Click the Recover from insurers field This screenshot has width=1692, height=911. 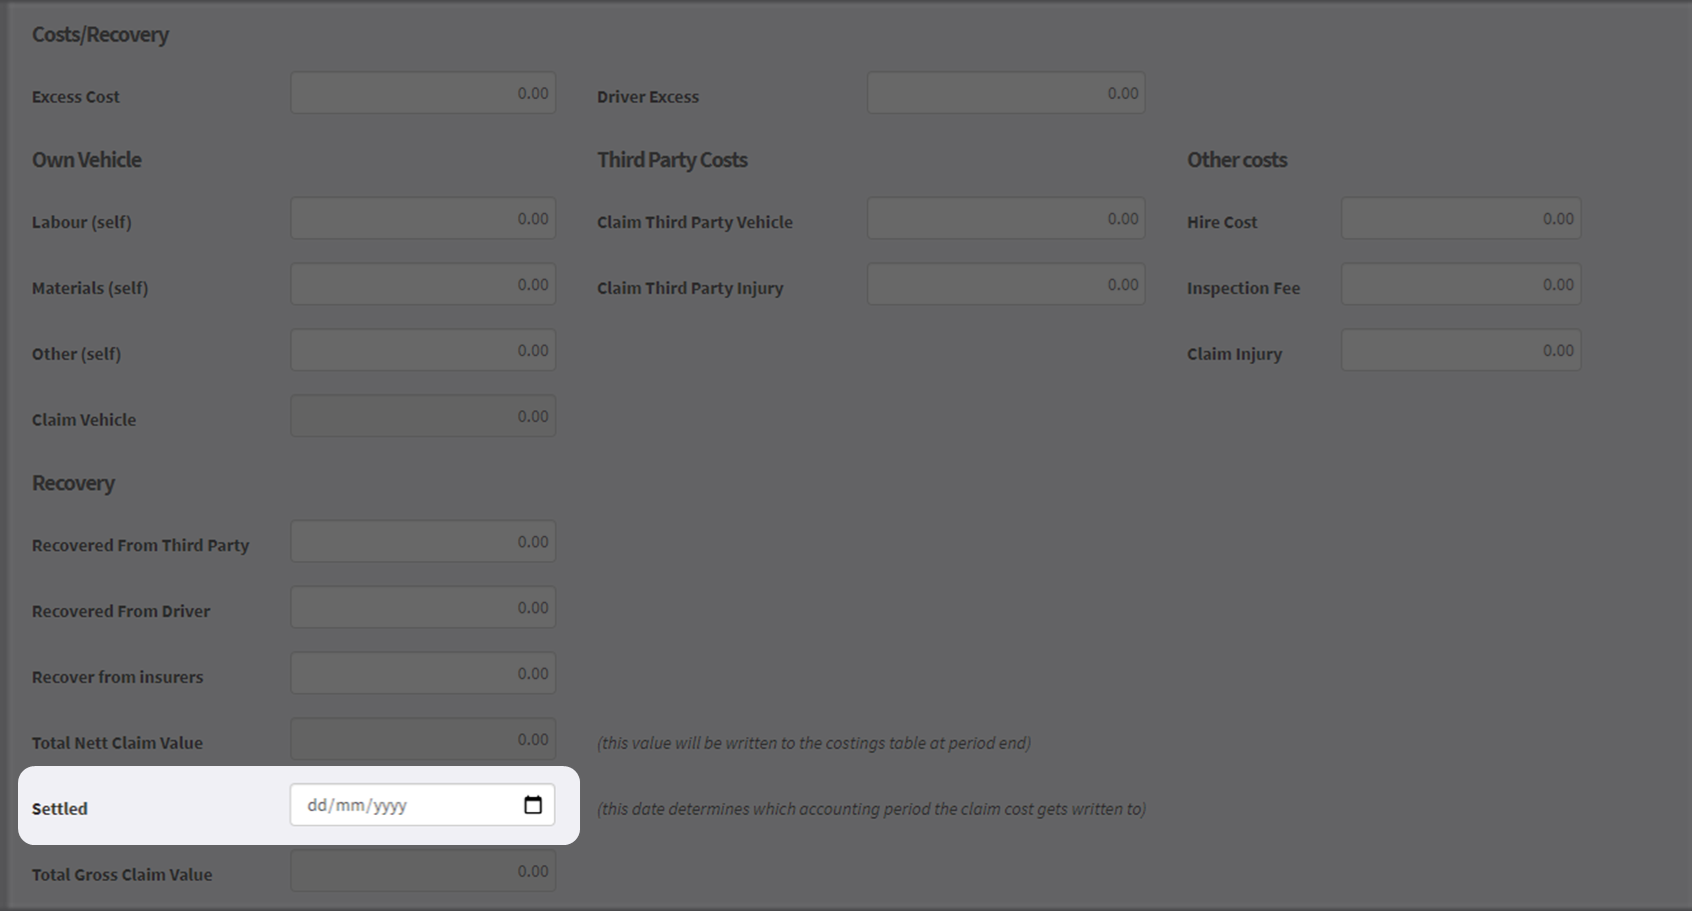tap(423, 673)
